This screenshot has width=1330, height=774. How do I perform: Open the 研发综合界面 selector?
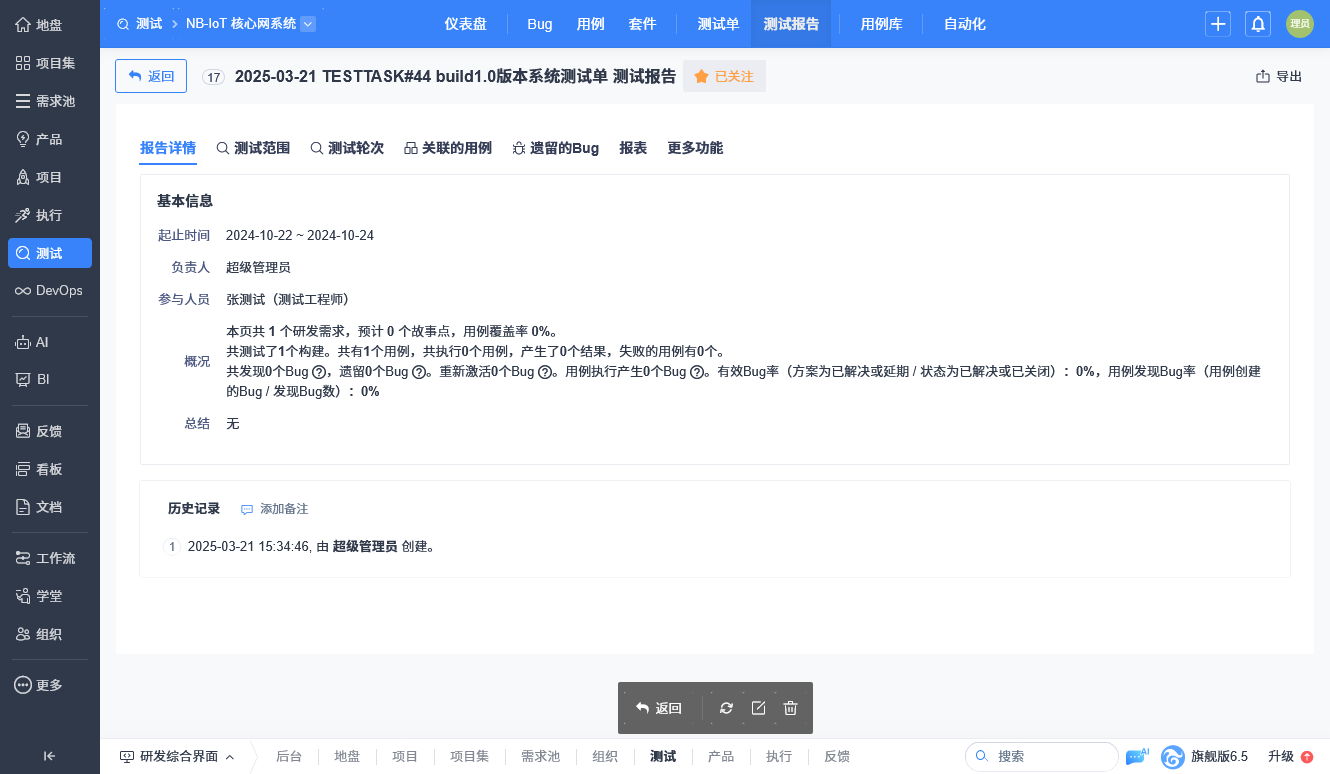(x=177, y=756)
